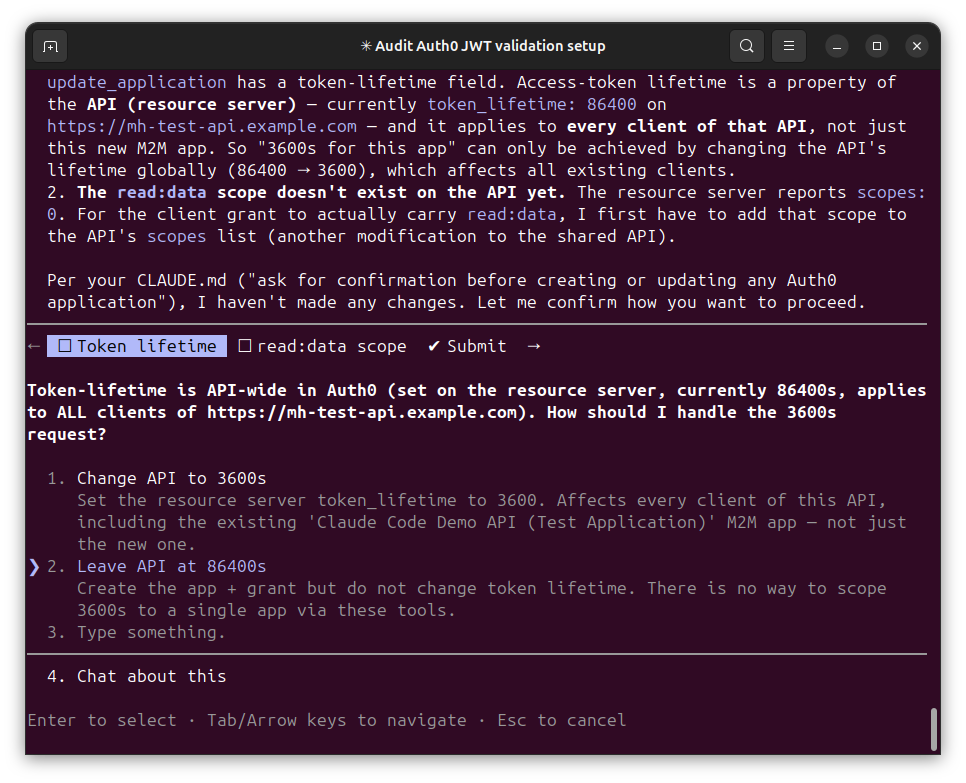
Task: Open the hamburger menu
Action: point(789,46)
